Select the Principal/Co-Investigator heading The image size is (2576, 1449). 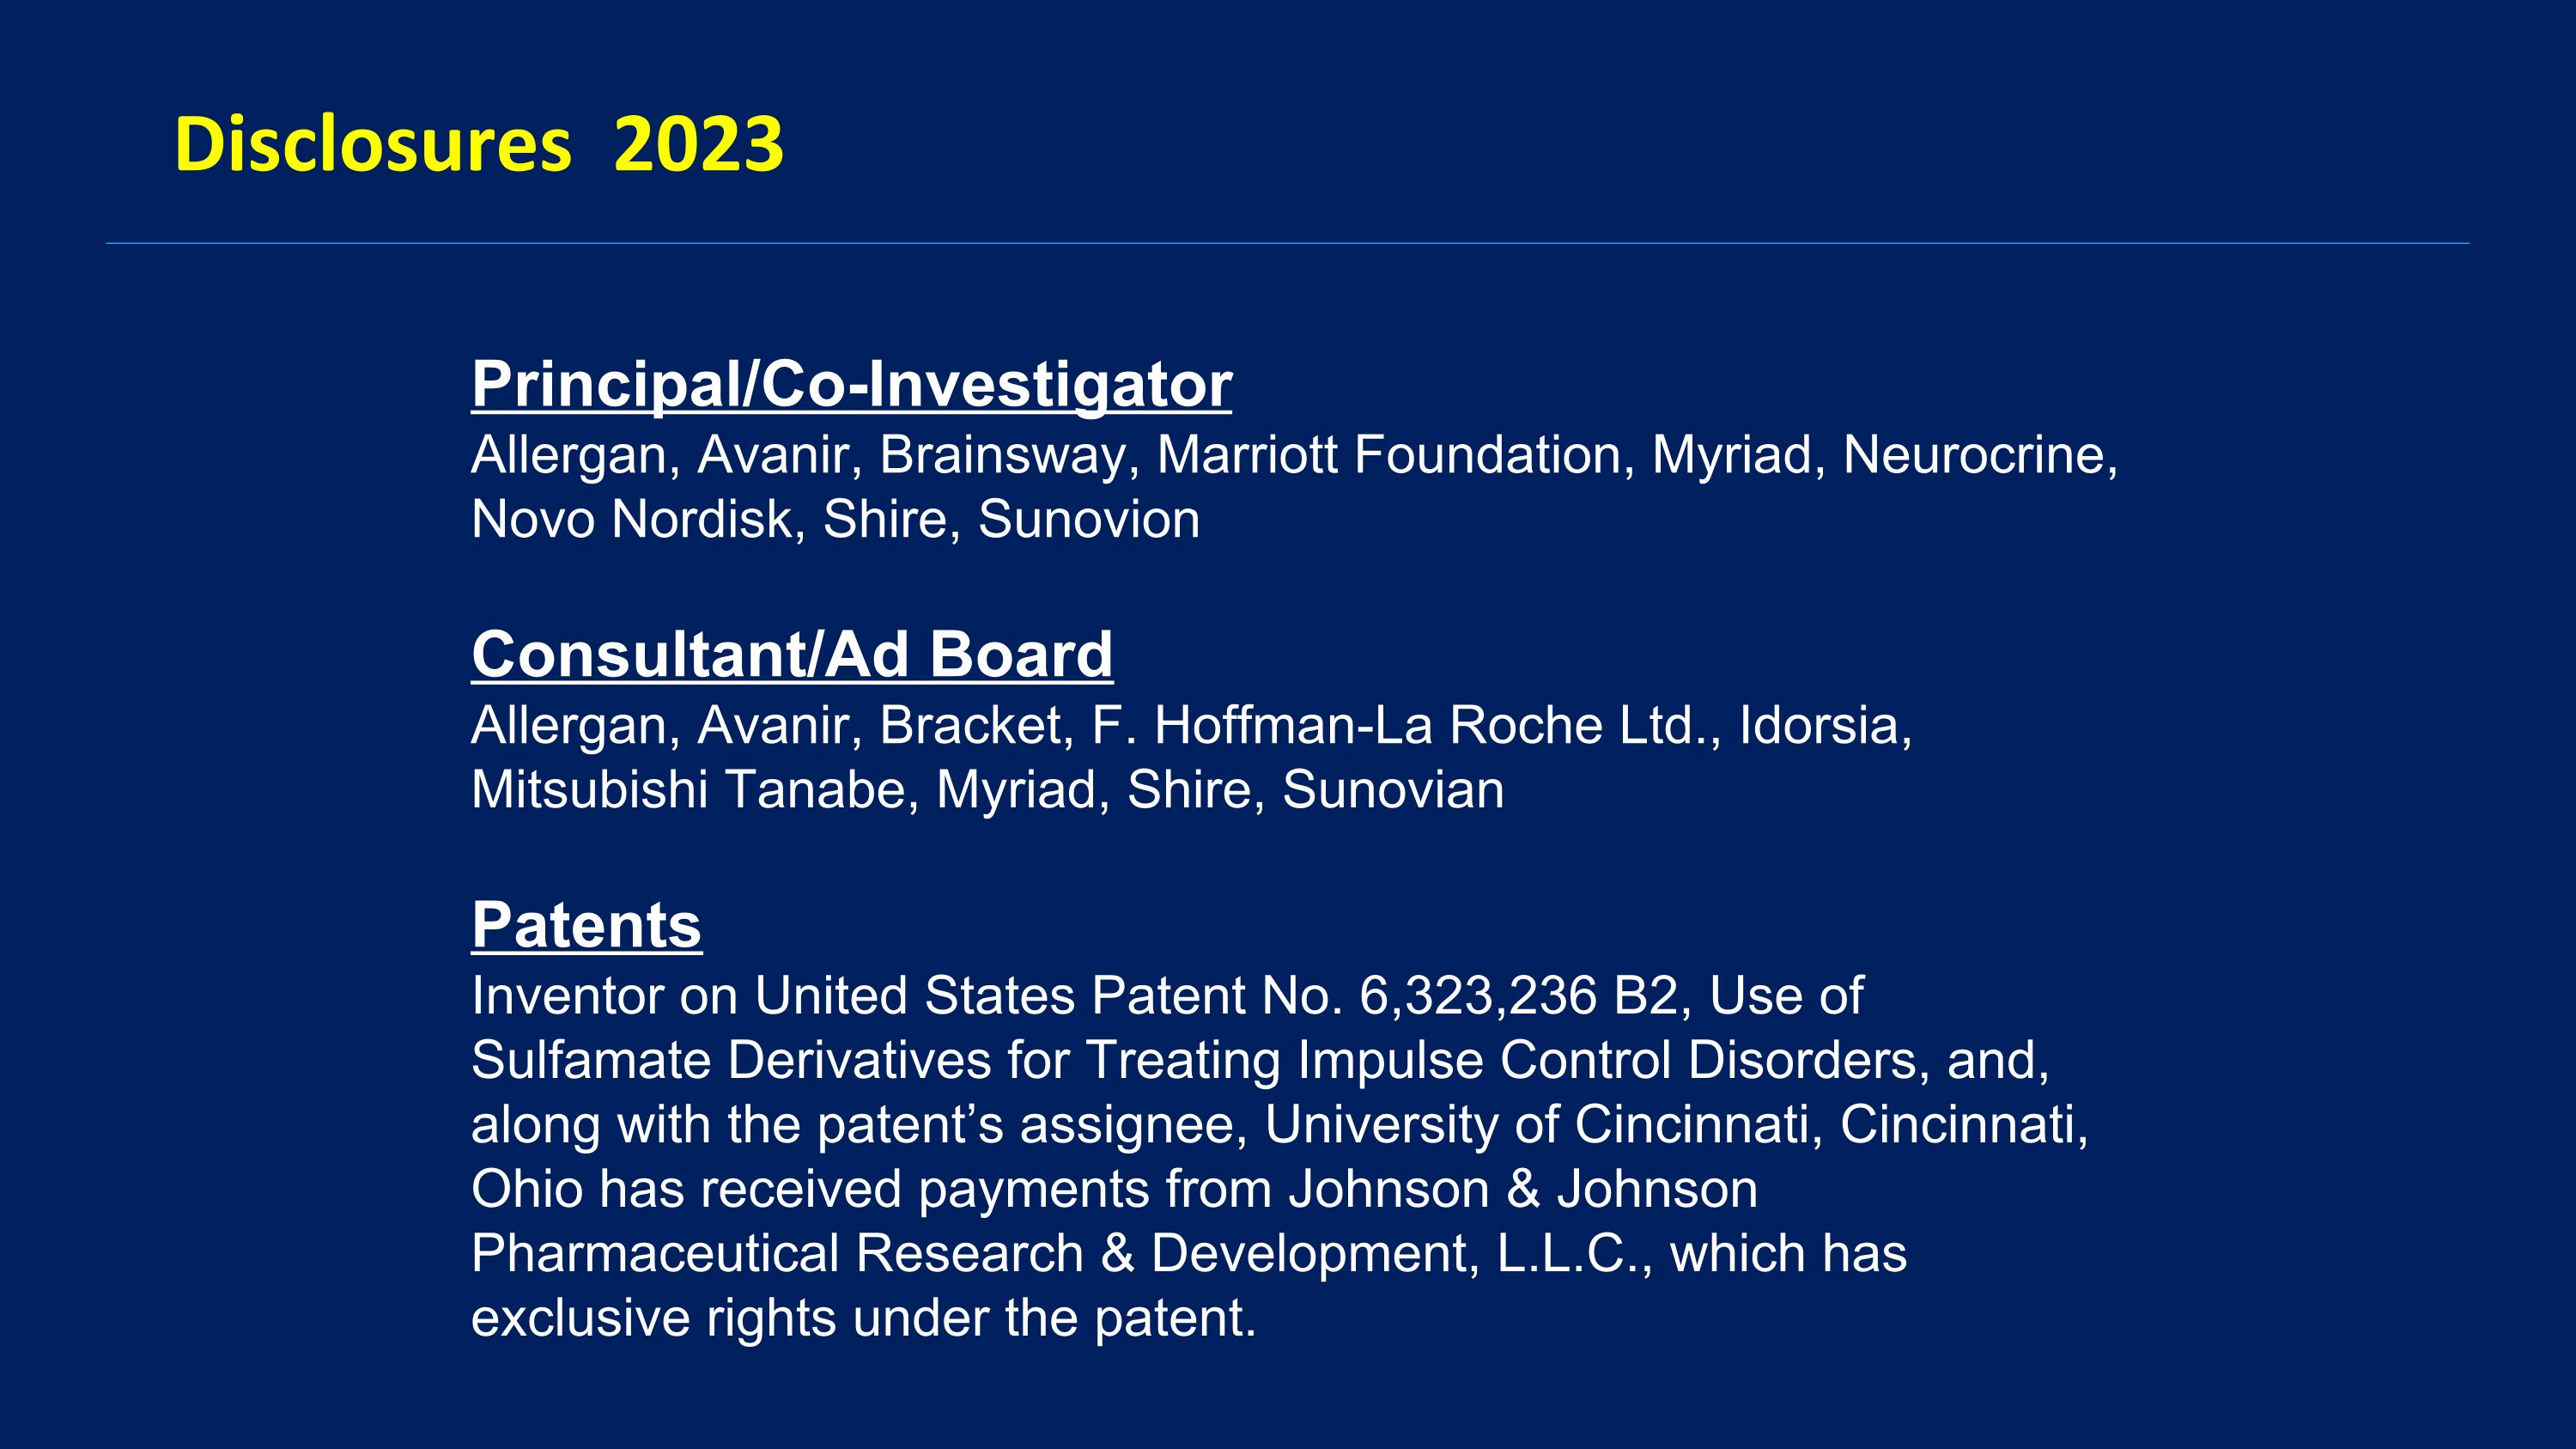pos(851,384)
